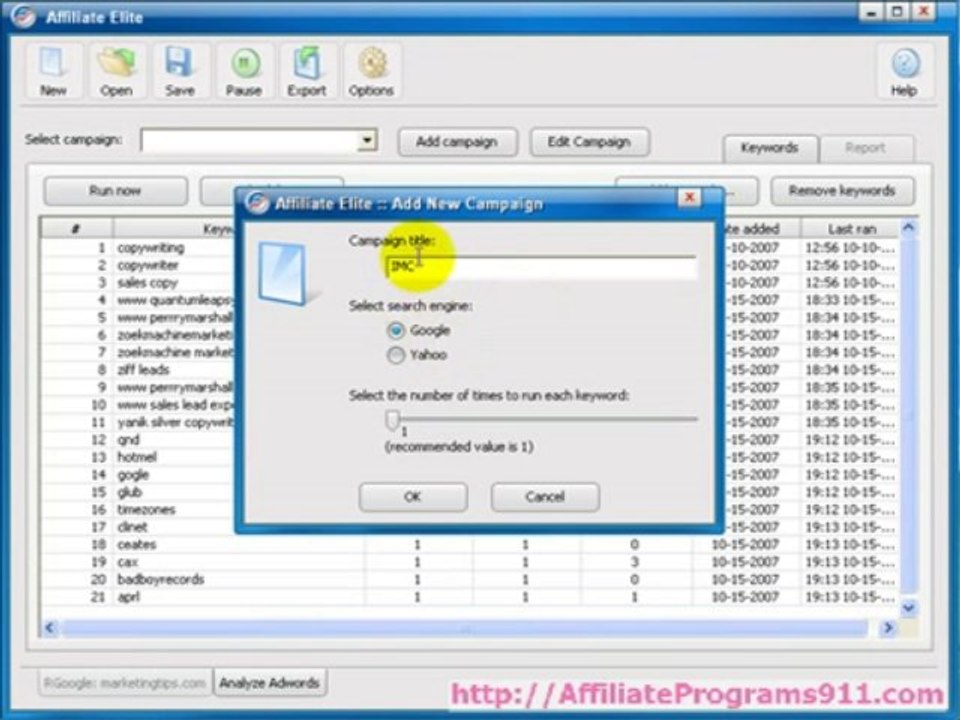Export results with the Export icon

point(307,71)
